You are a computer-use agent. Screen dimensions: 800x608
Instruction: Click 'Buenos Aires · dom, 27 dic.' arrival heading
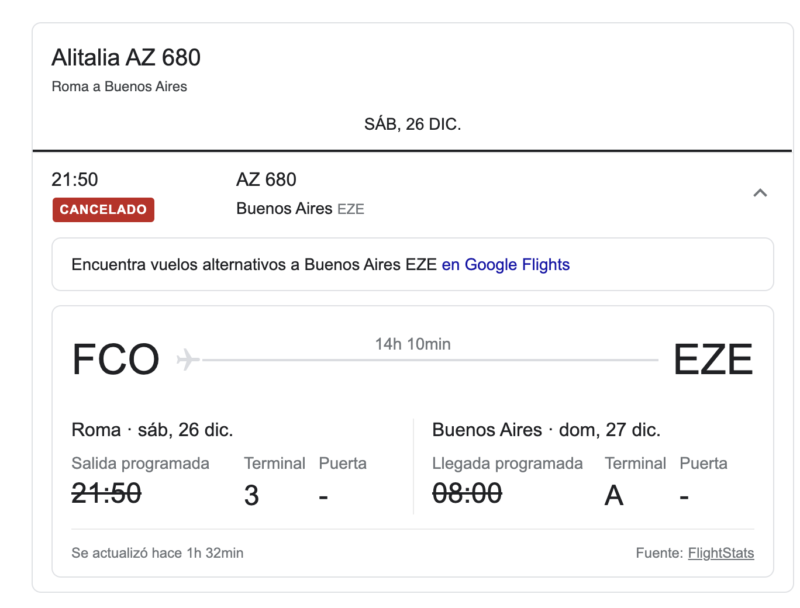coord(546,430)
